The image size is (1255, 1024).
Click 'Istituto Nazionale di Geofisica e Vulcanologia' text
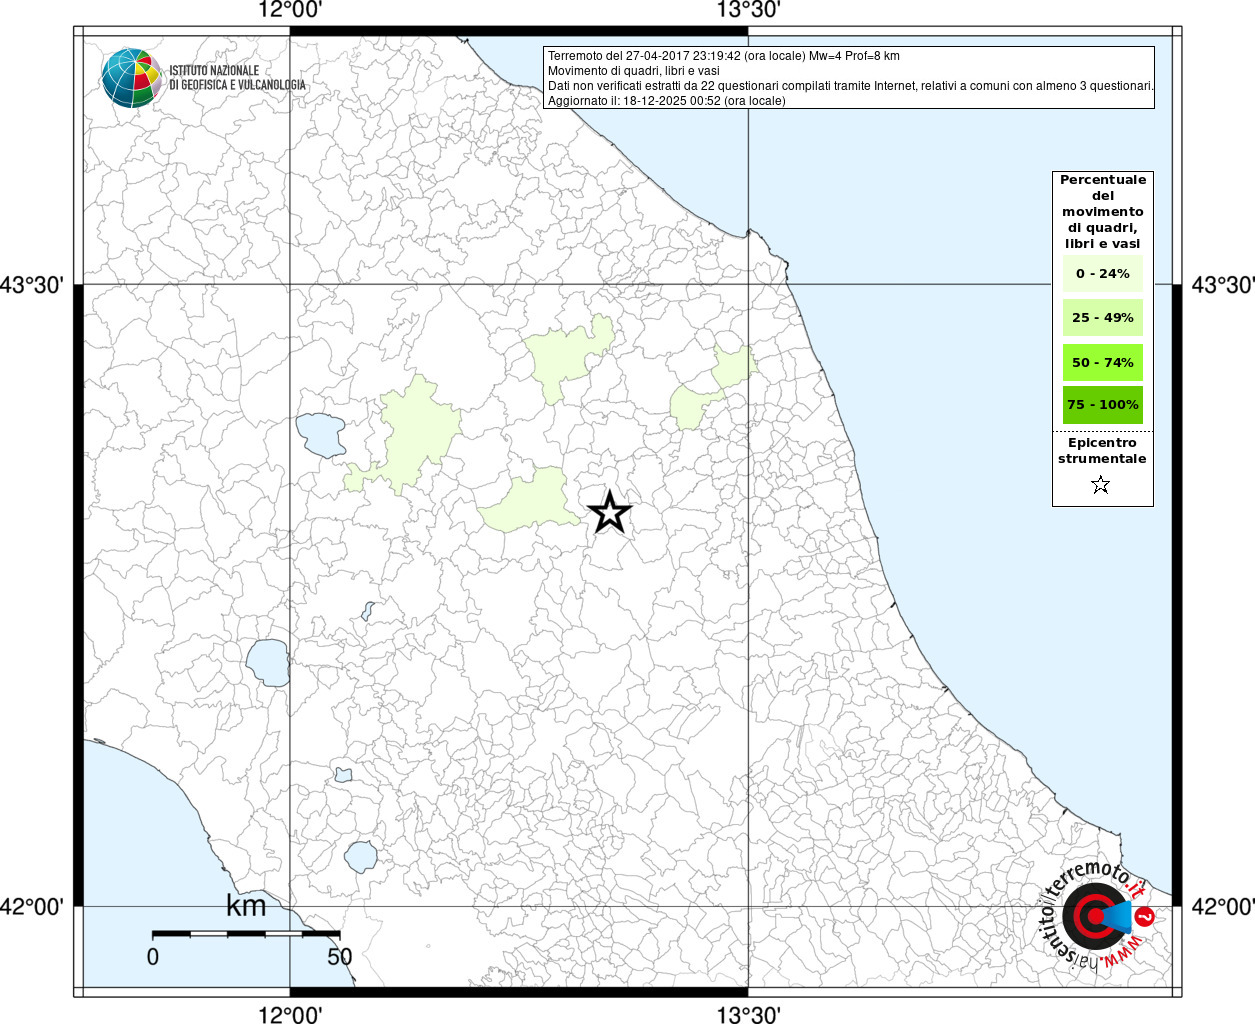pos(237,78)
